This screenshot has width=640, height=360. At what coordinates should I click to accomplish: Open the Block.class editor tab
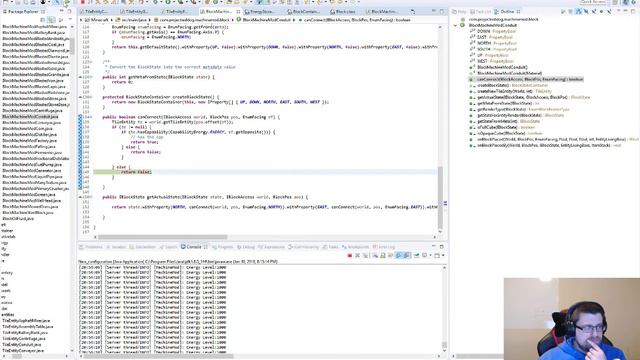pyautogui.click(x=342, y=11)
